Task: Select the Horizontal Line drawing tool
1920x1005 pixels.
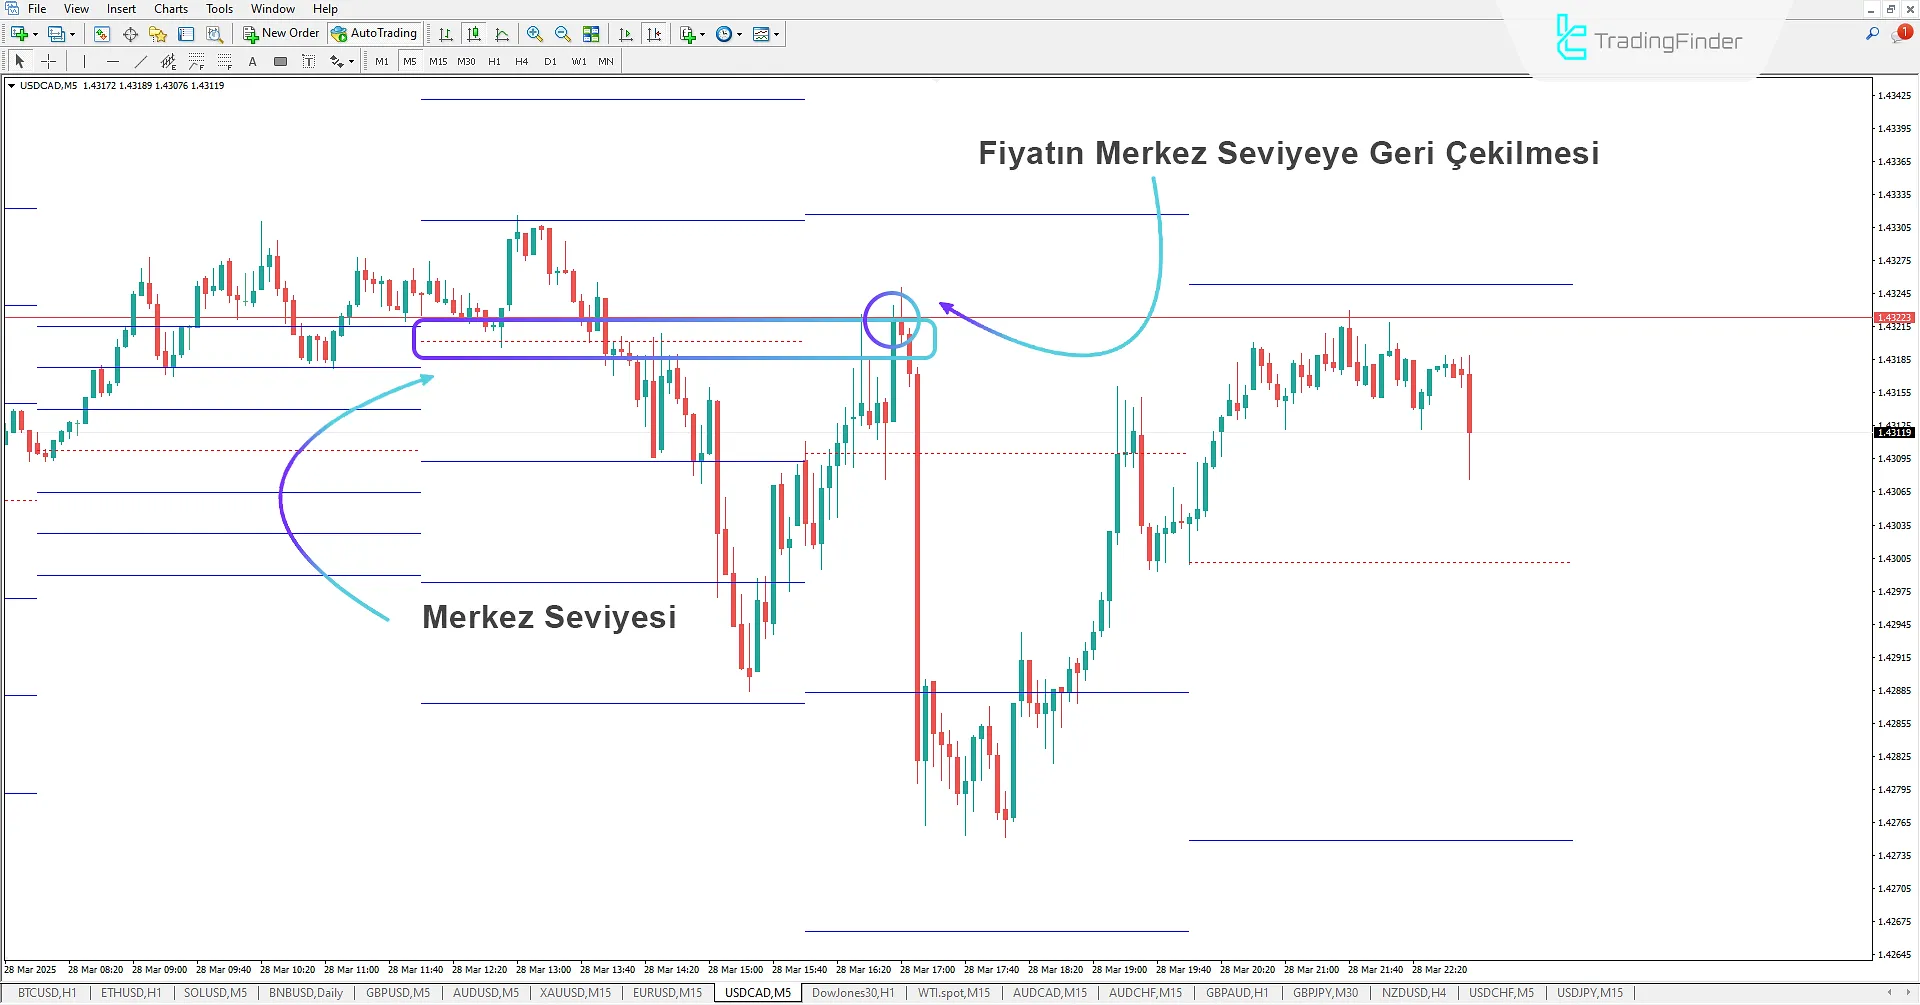Action: [113, 62]
